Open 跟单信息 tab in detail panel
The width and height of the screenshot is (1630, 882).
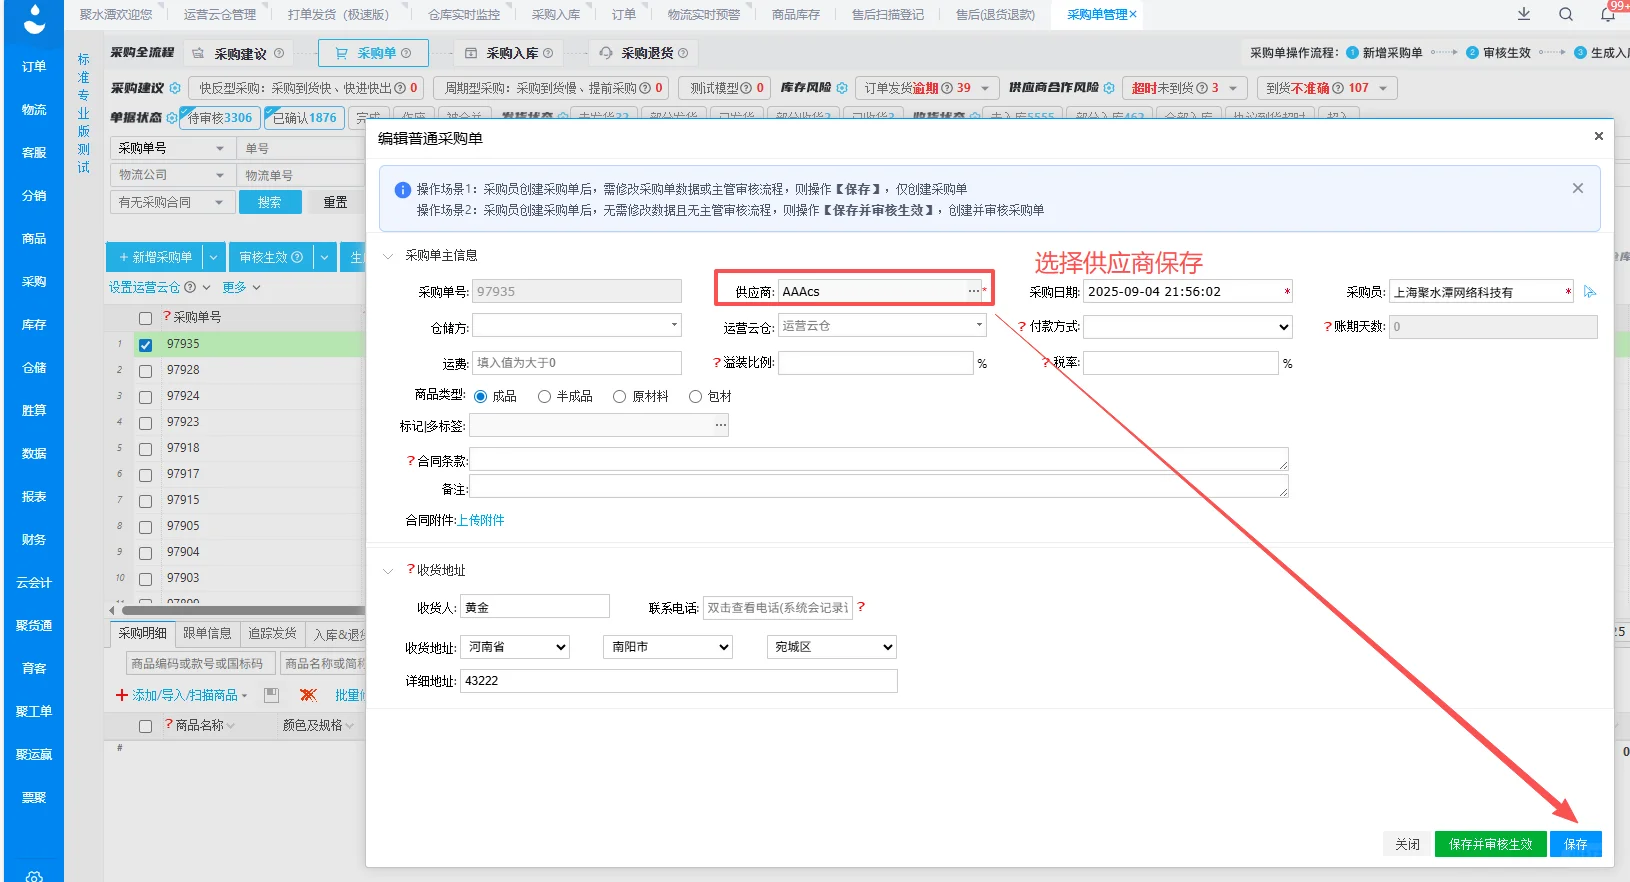pos(207,634)
